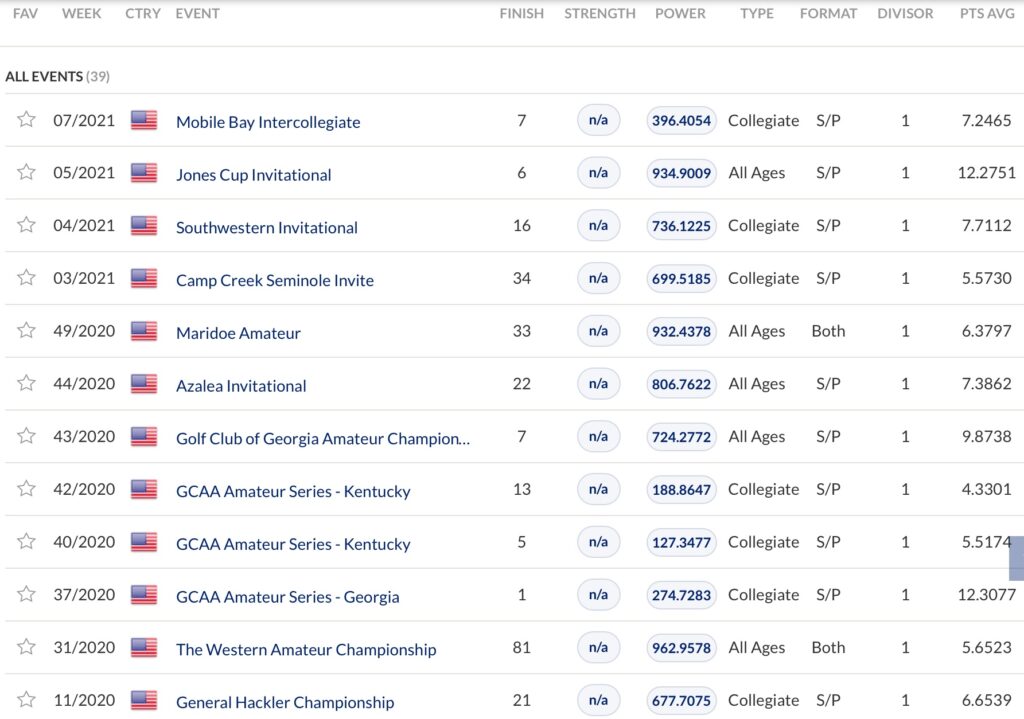Toggle favorite star for Azalea Invitational
Screen dimensions: 1024x719
[26, 383]
